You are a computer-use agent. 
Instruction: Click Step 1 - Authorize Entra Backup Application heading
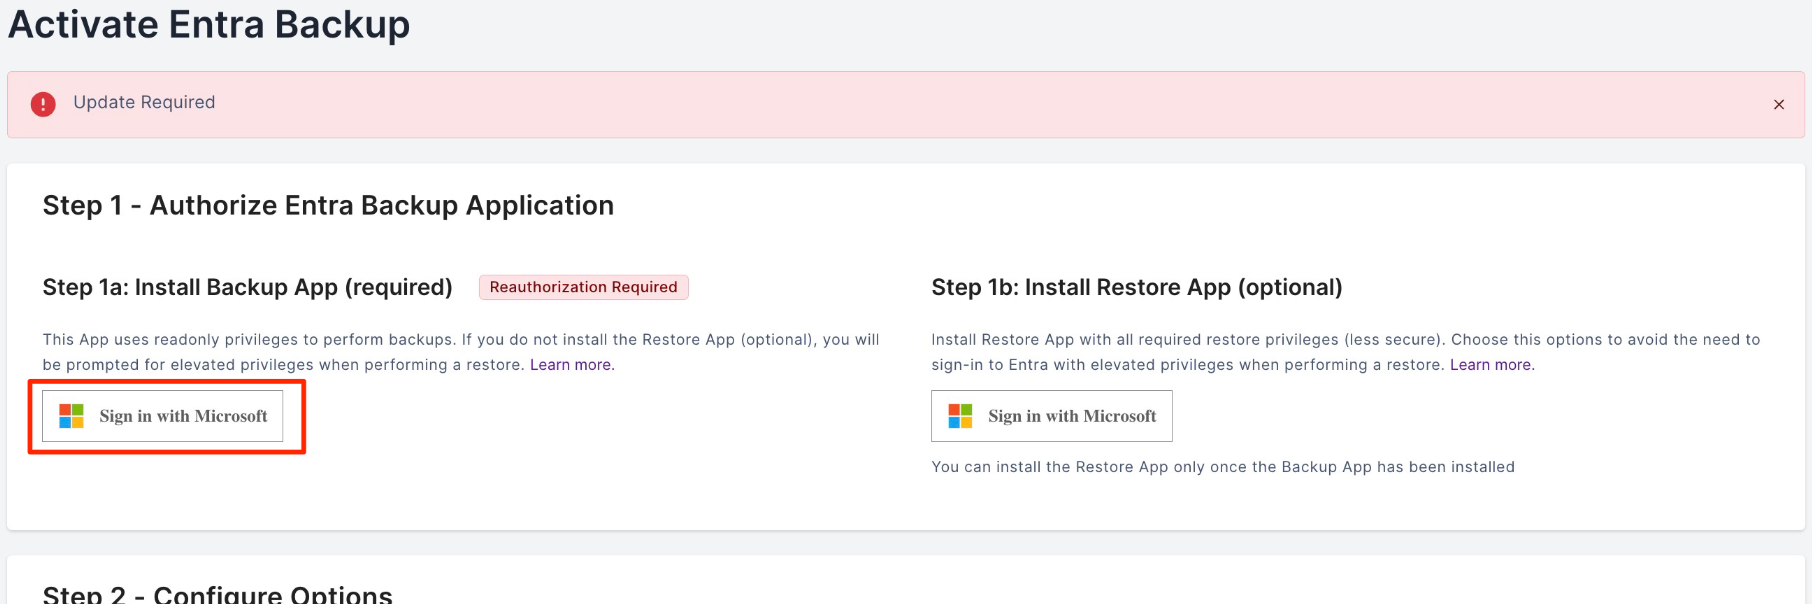(x=328, y=205)
